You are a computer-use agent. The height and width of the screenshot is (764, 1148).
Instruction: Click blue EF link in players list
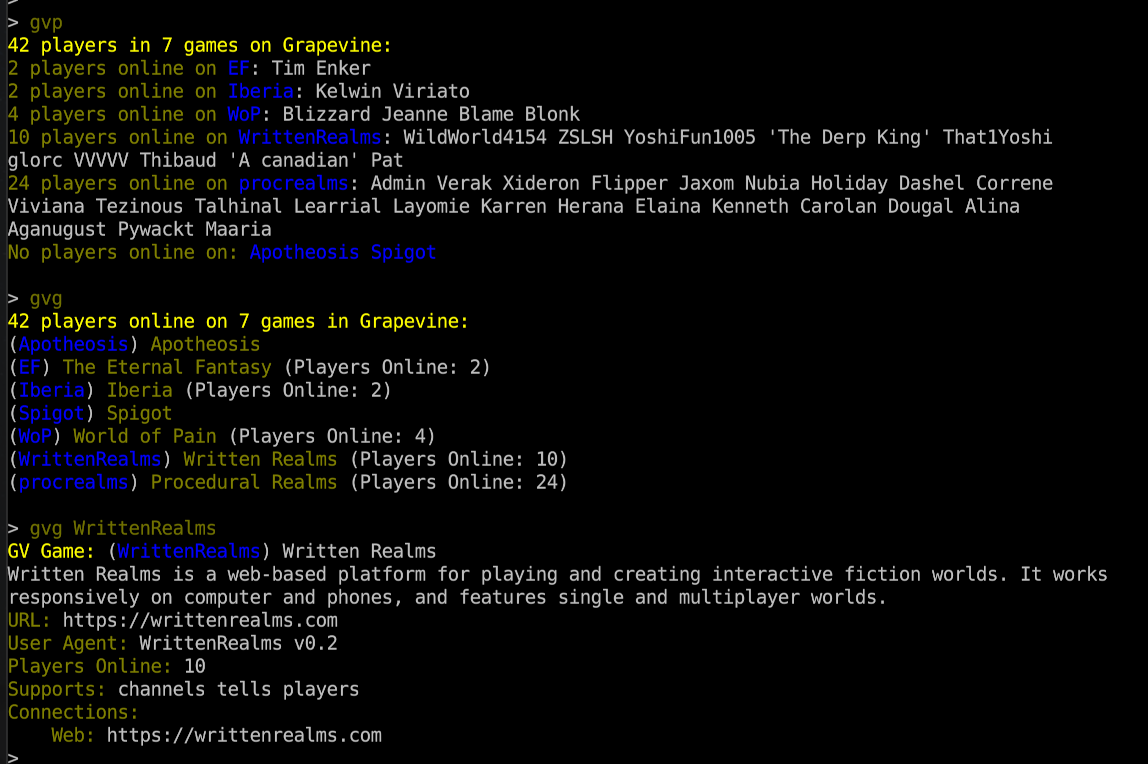coord(239,68)
